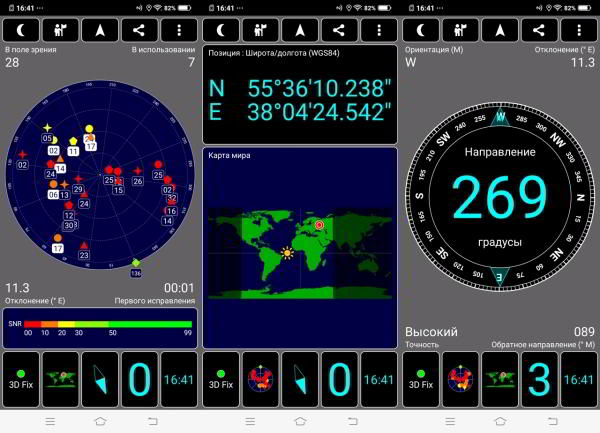
Task: Switch to world map tile below SNR legend
Action: pyautogui.click(x=60, y=379)
